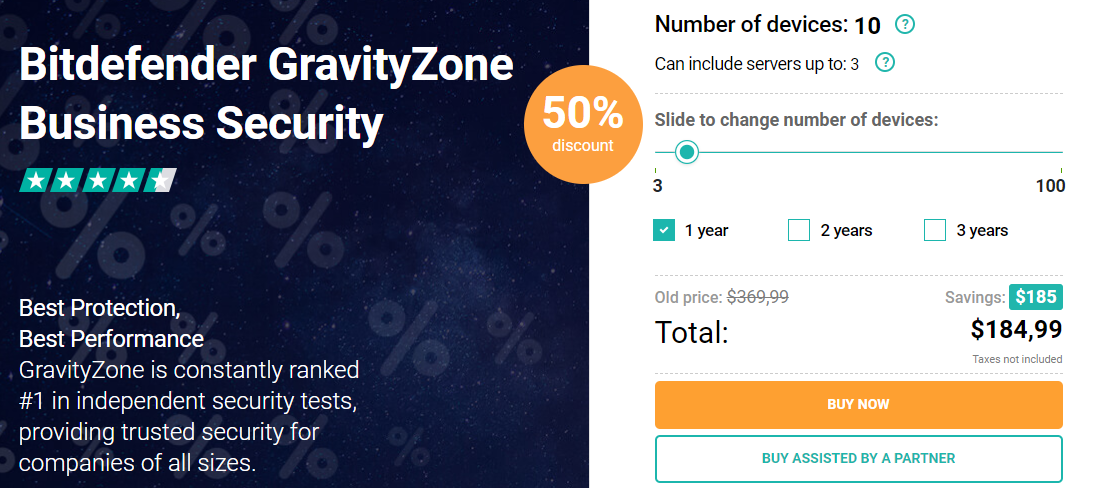Uncheck the 1 year checkbox
The width and height of the screenshot is (1111, 488).
pyautogui.click(x=664, y=230)
